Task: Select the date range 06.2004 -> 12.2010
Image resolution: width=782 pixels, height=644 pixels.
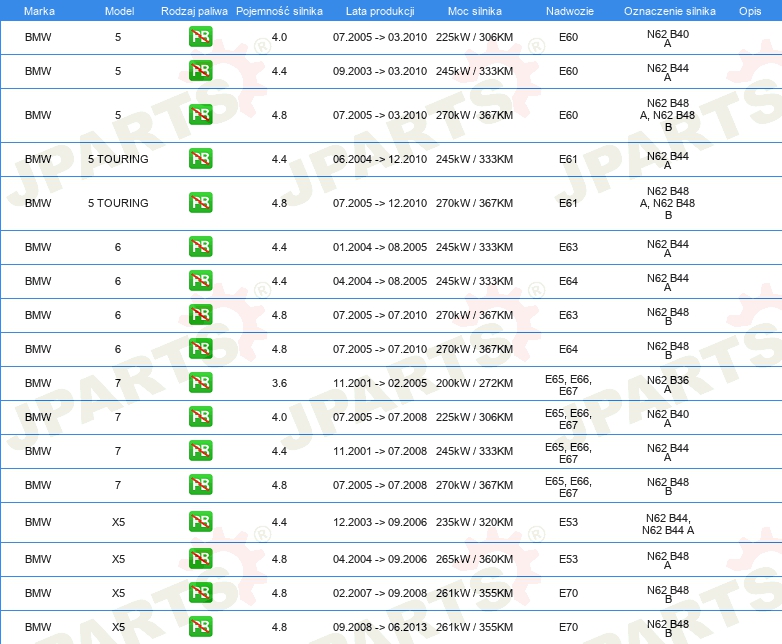Action: click(x=380, y=159)
